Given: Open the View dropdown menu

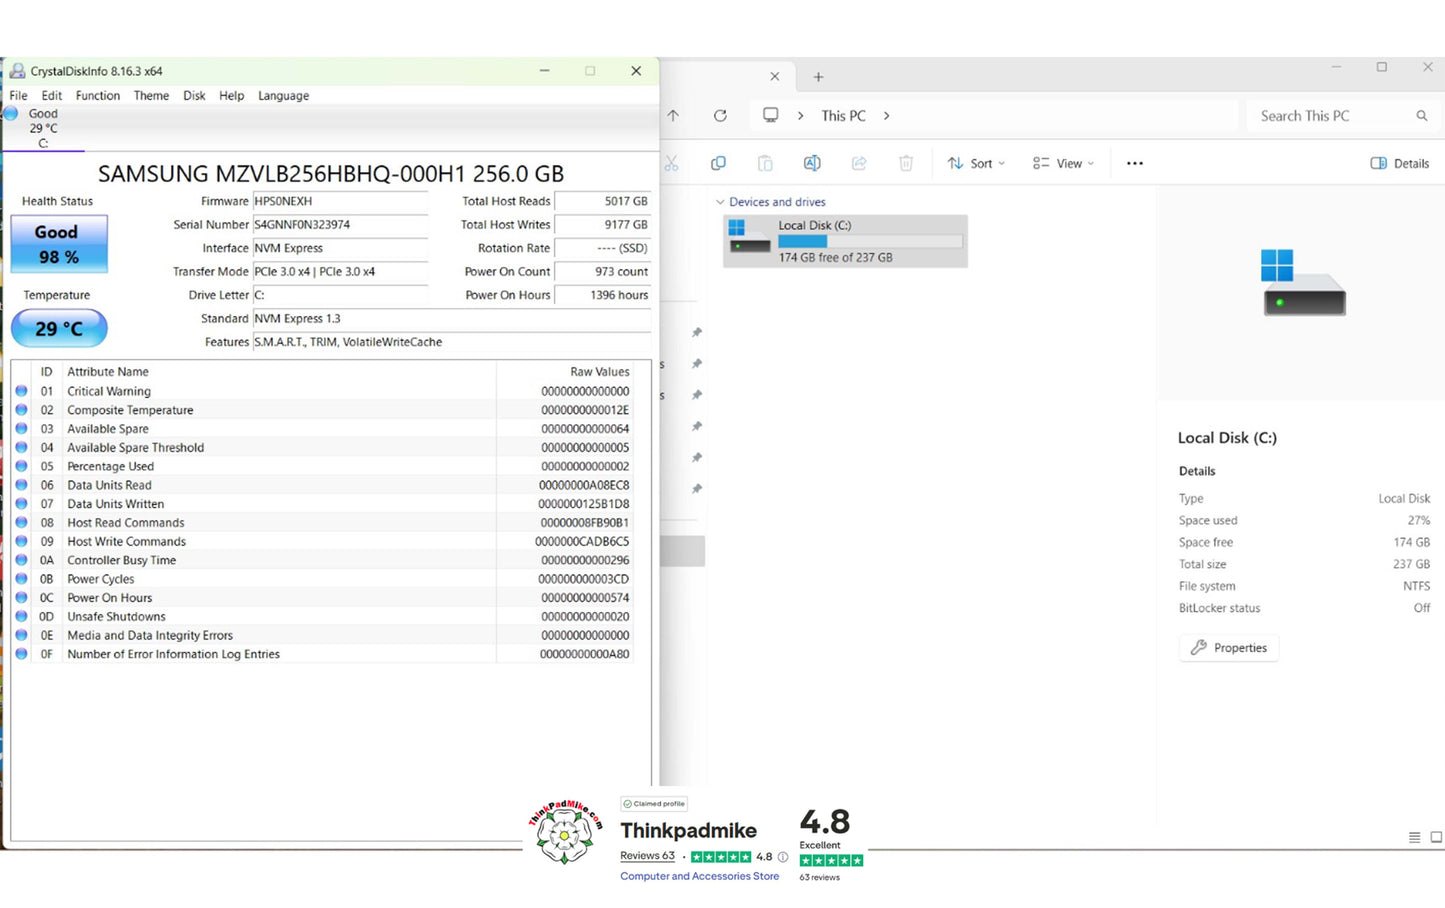Looking at the screenshot, I should pyautogui.click(x=1063, y=164).
